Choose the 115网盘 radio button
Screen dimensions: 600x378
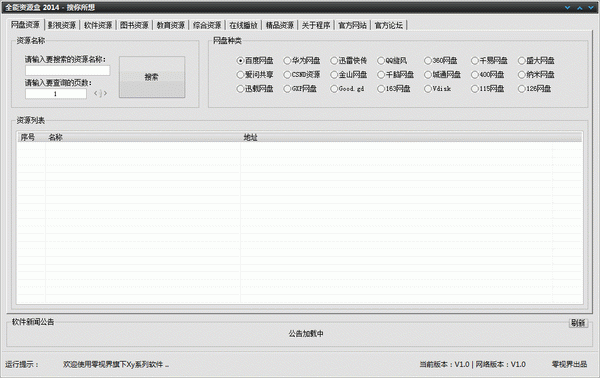(488, 89)
